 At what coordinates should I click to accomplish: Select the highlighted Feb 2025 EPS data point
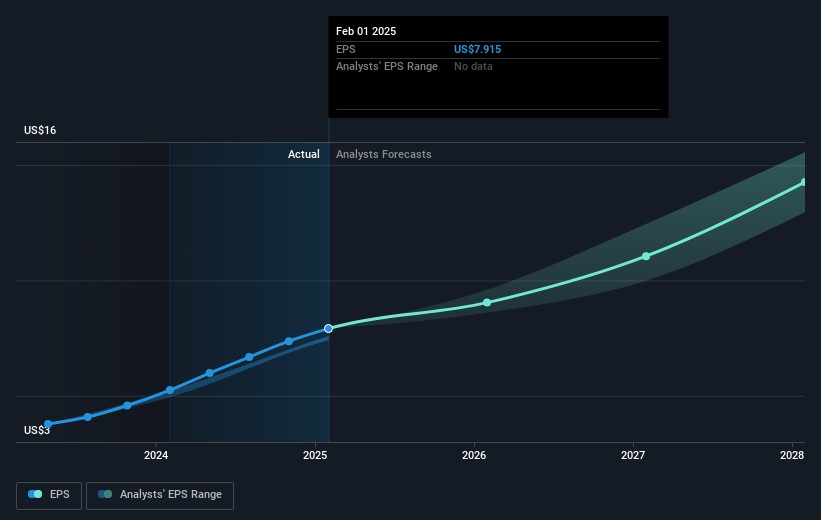(328, 328)
